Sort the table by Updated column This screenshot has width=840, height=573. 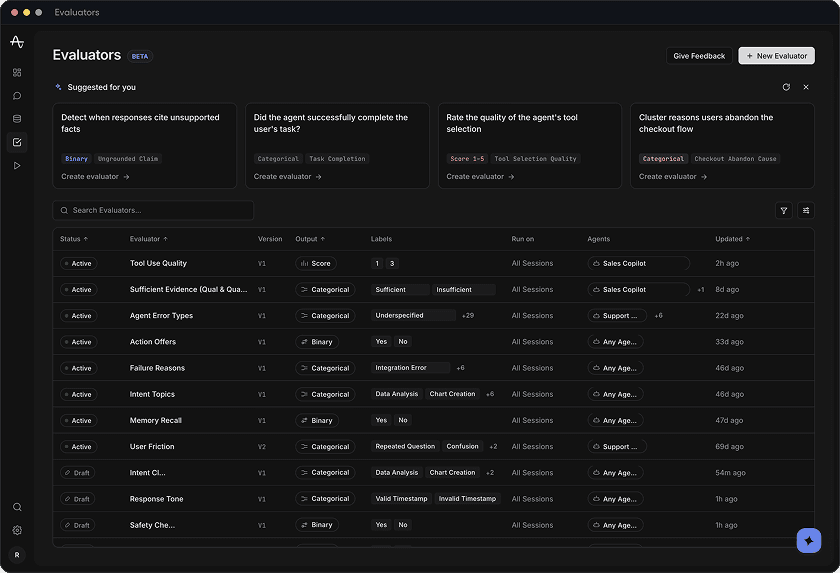(732, 239)
